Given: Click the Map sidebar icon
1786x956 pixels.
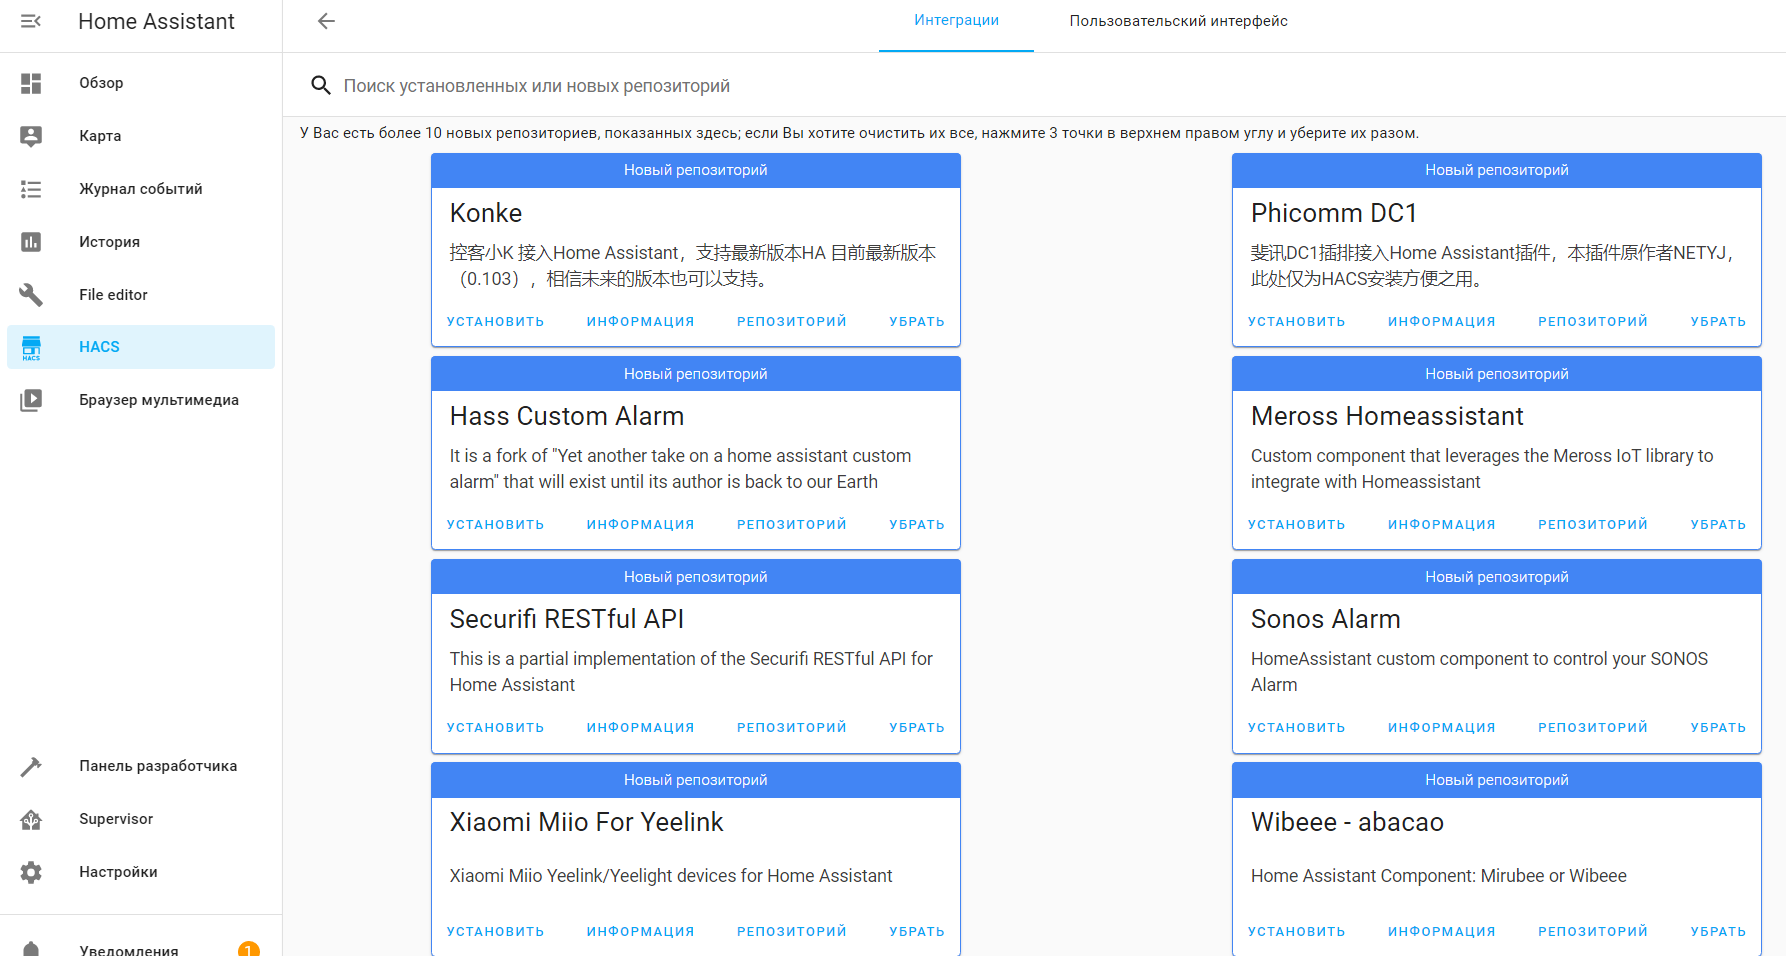Looking at the screenshot, I should coord(31,136).
